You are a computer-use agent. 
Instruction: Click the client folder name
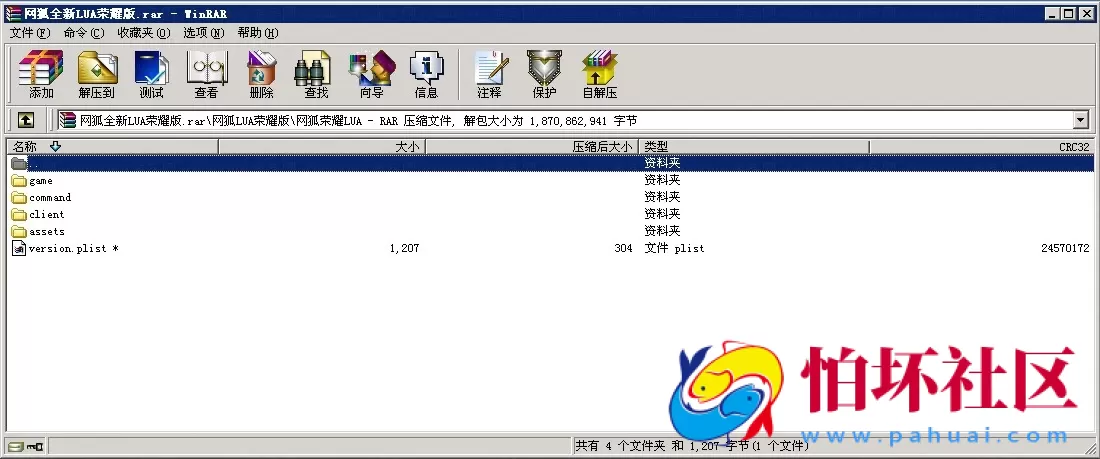tap(47, 214)
